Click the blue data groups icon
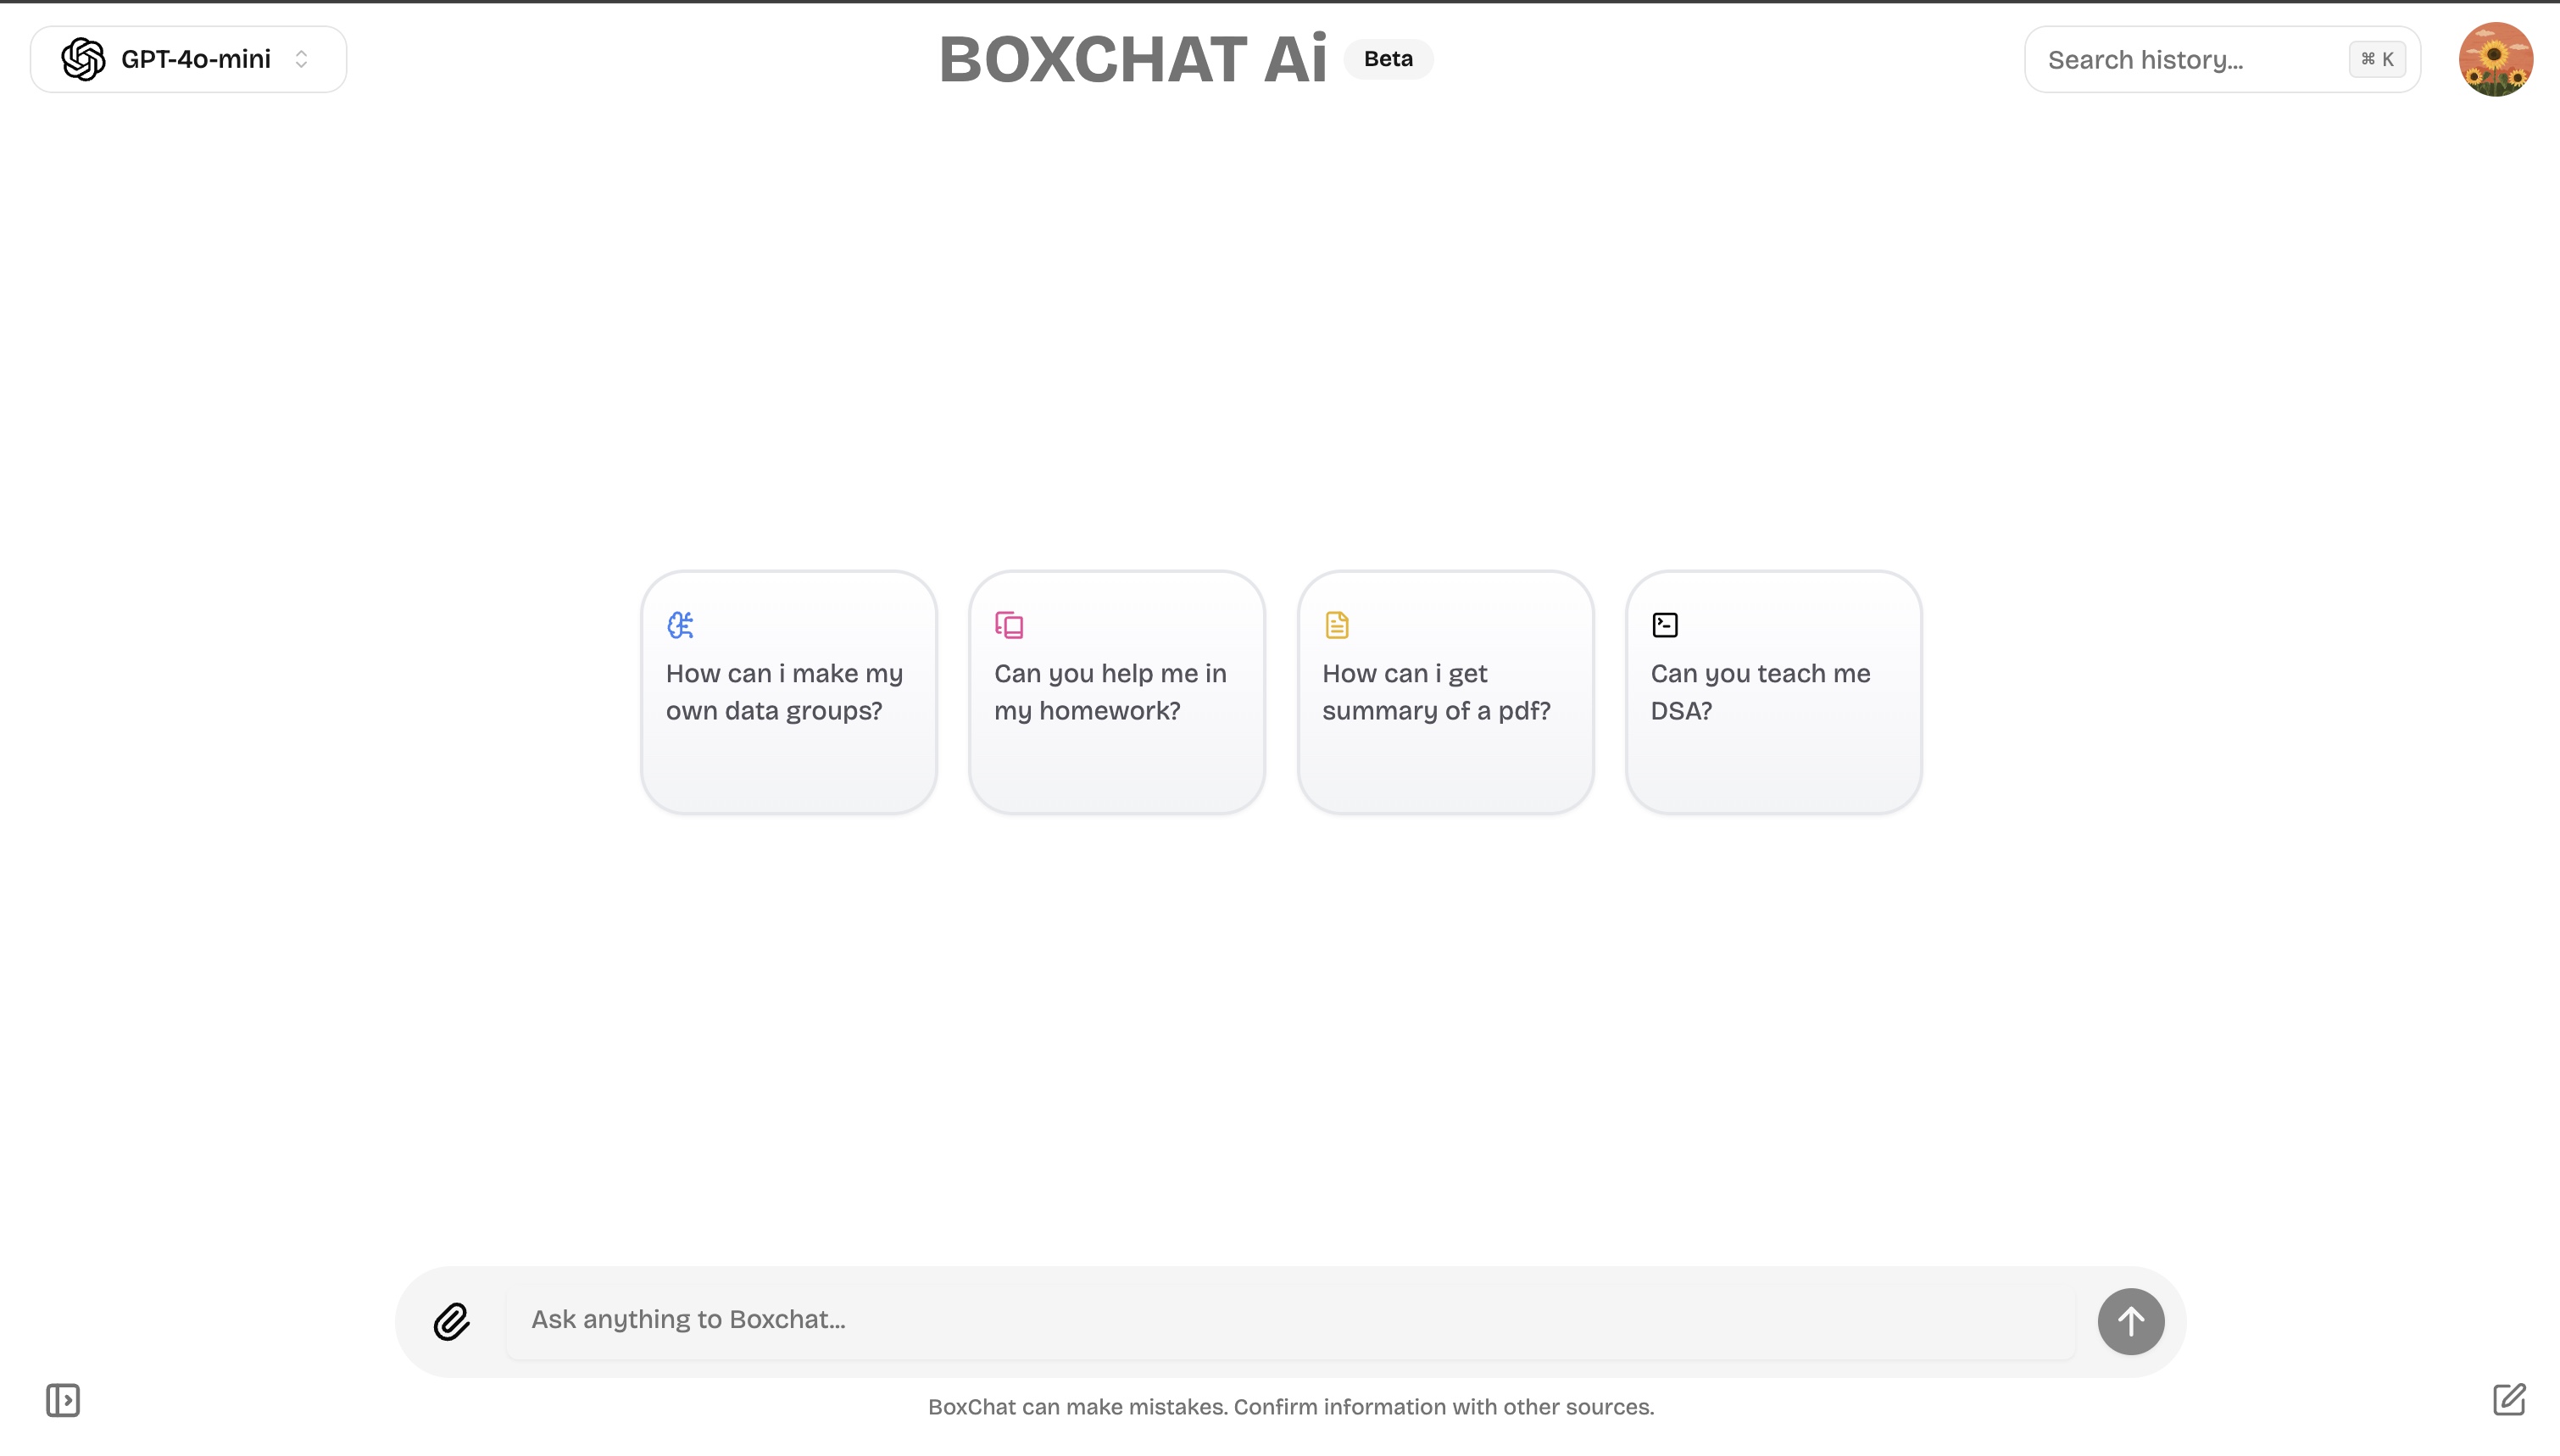Viewport: 2560px width, 1456px height. 682,624
